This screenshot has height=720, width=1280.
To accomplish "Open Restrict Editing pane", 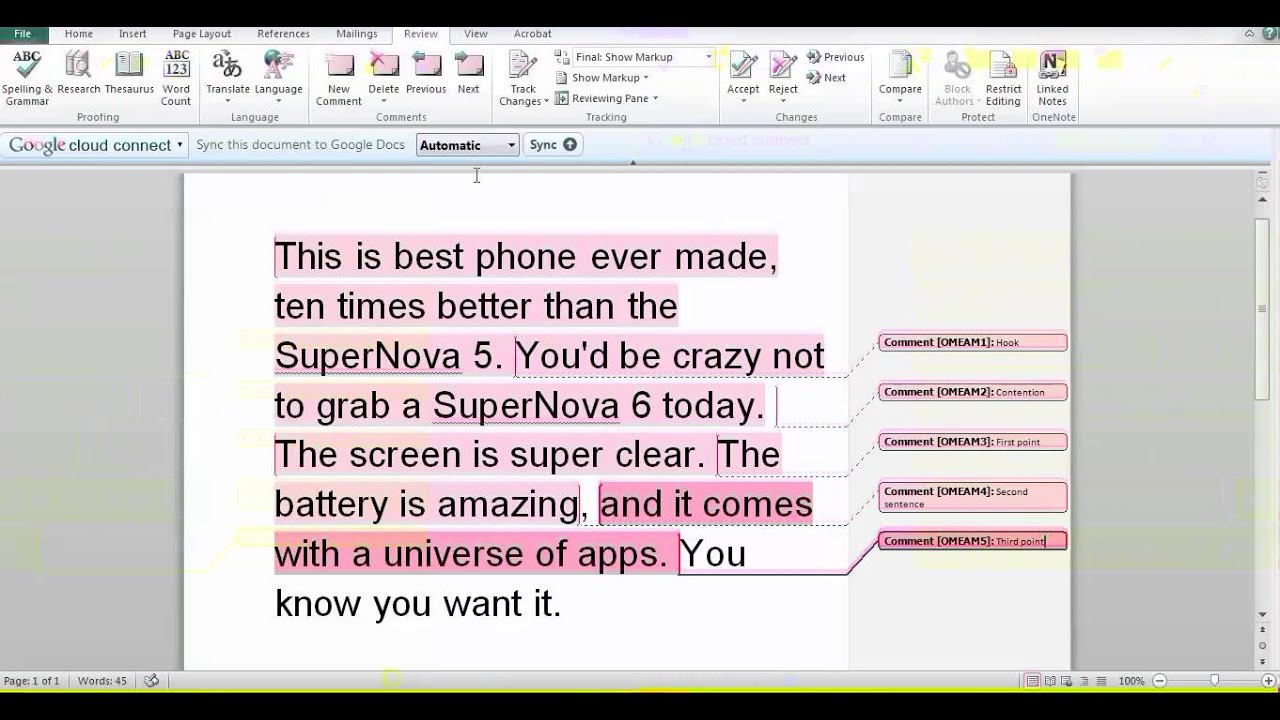I will [1003, 79].
